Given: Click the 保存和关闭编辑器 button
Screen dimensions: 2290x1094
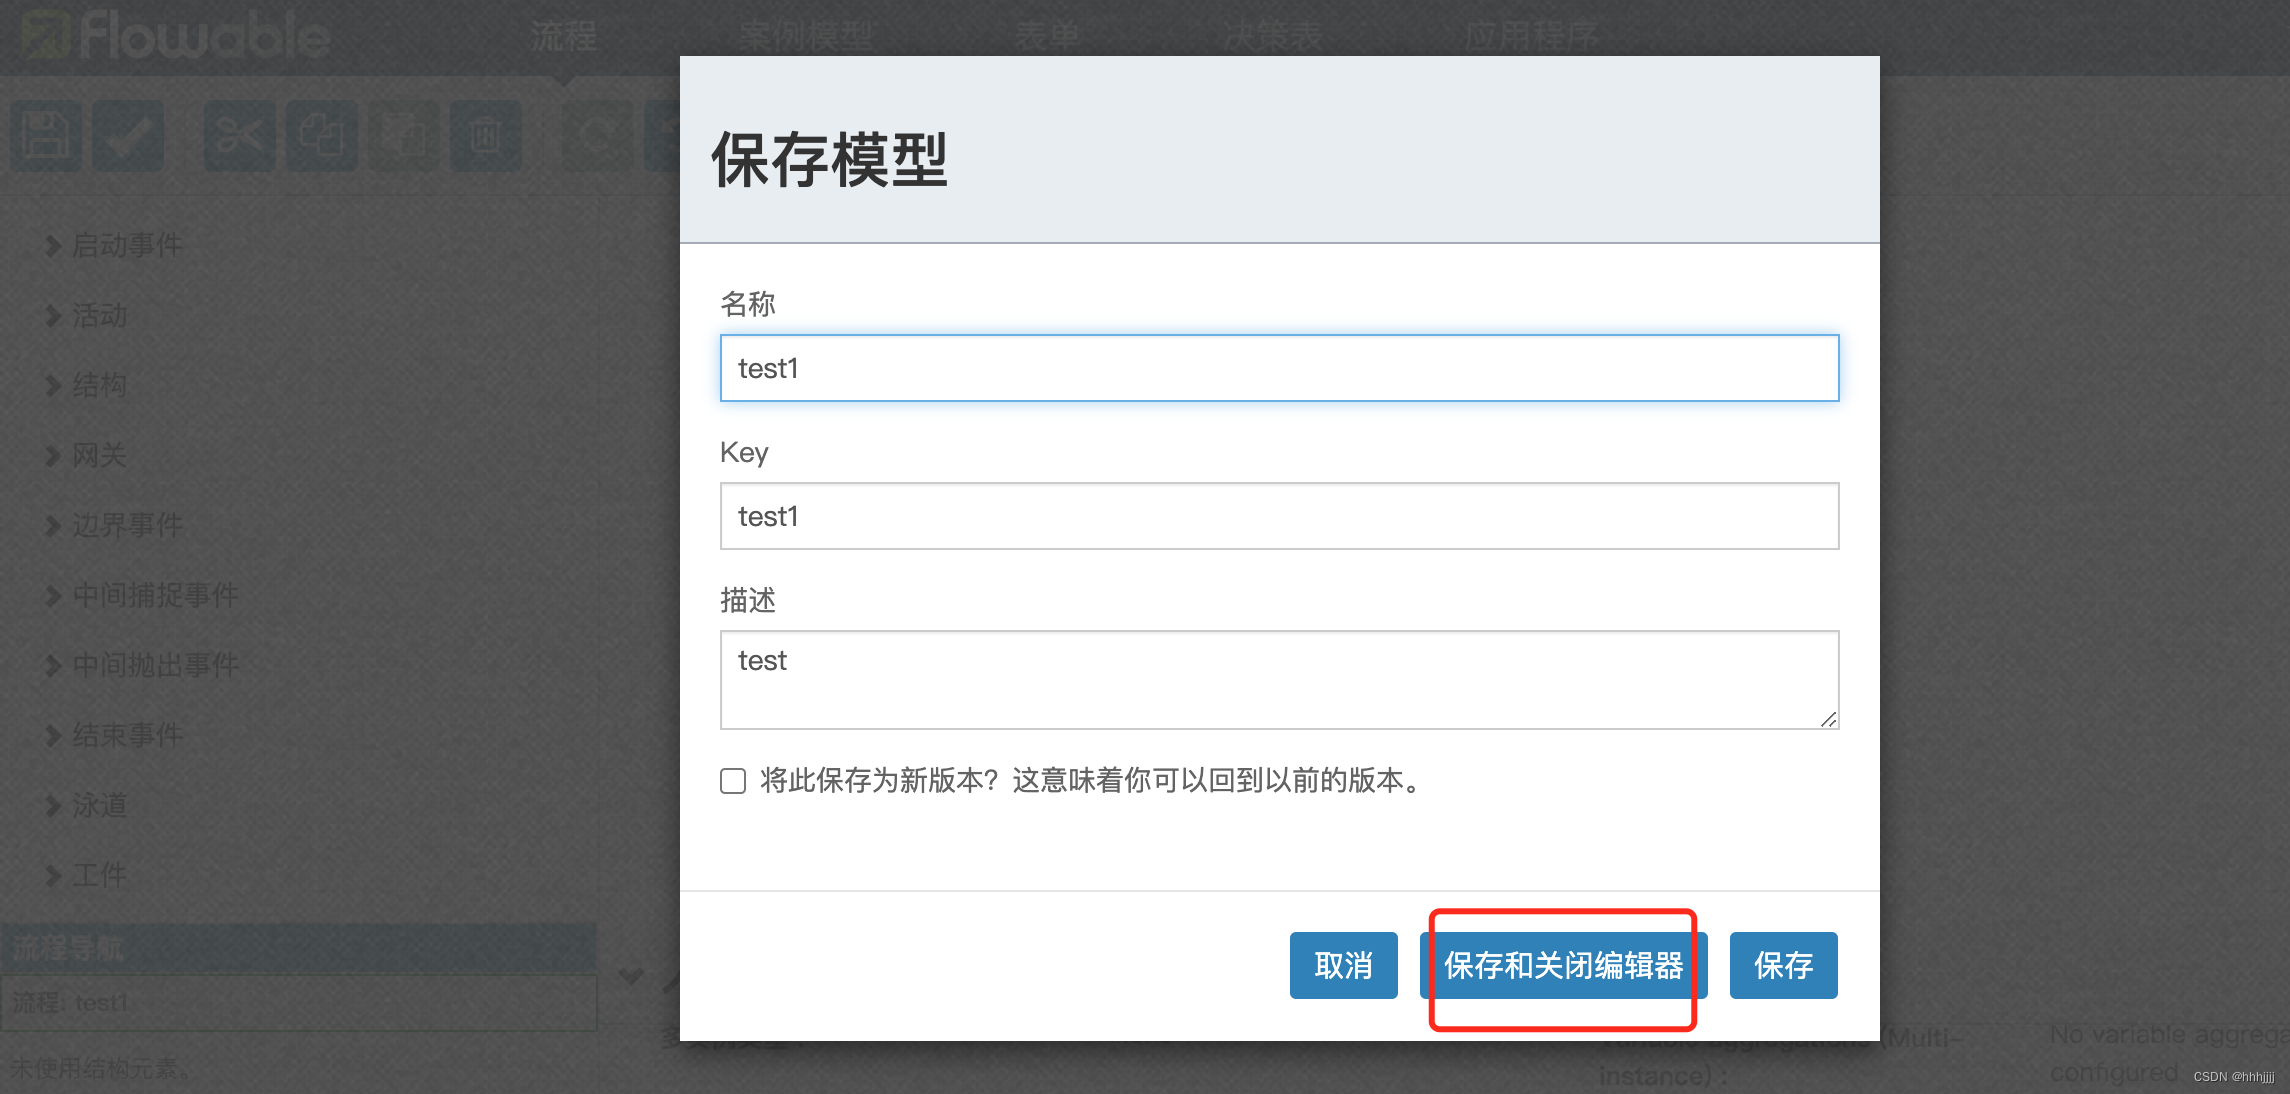Looking at the screenshot, I should (1563, 965).
